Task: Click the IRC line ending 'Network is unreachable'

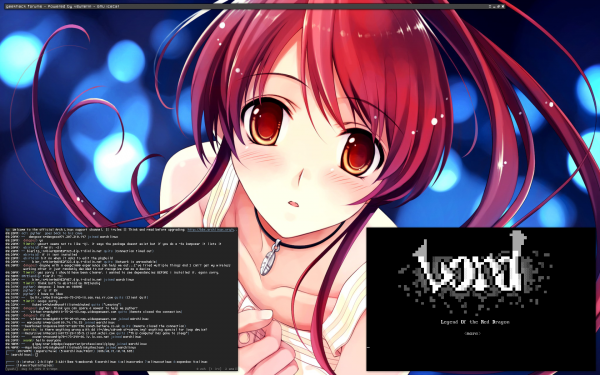Action: click(x=82, y=262)
